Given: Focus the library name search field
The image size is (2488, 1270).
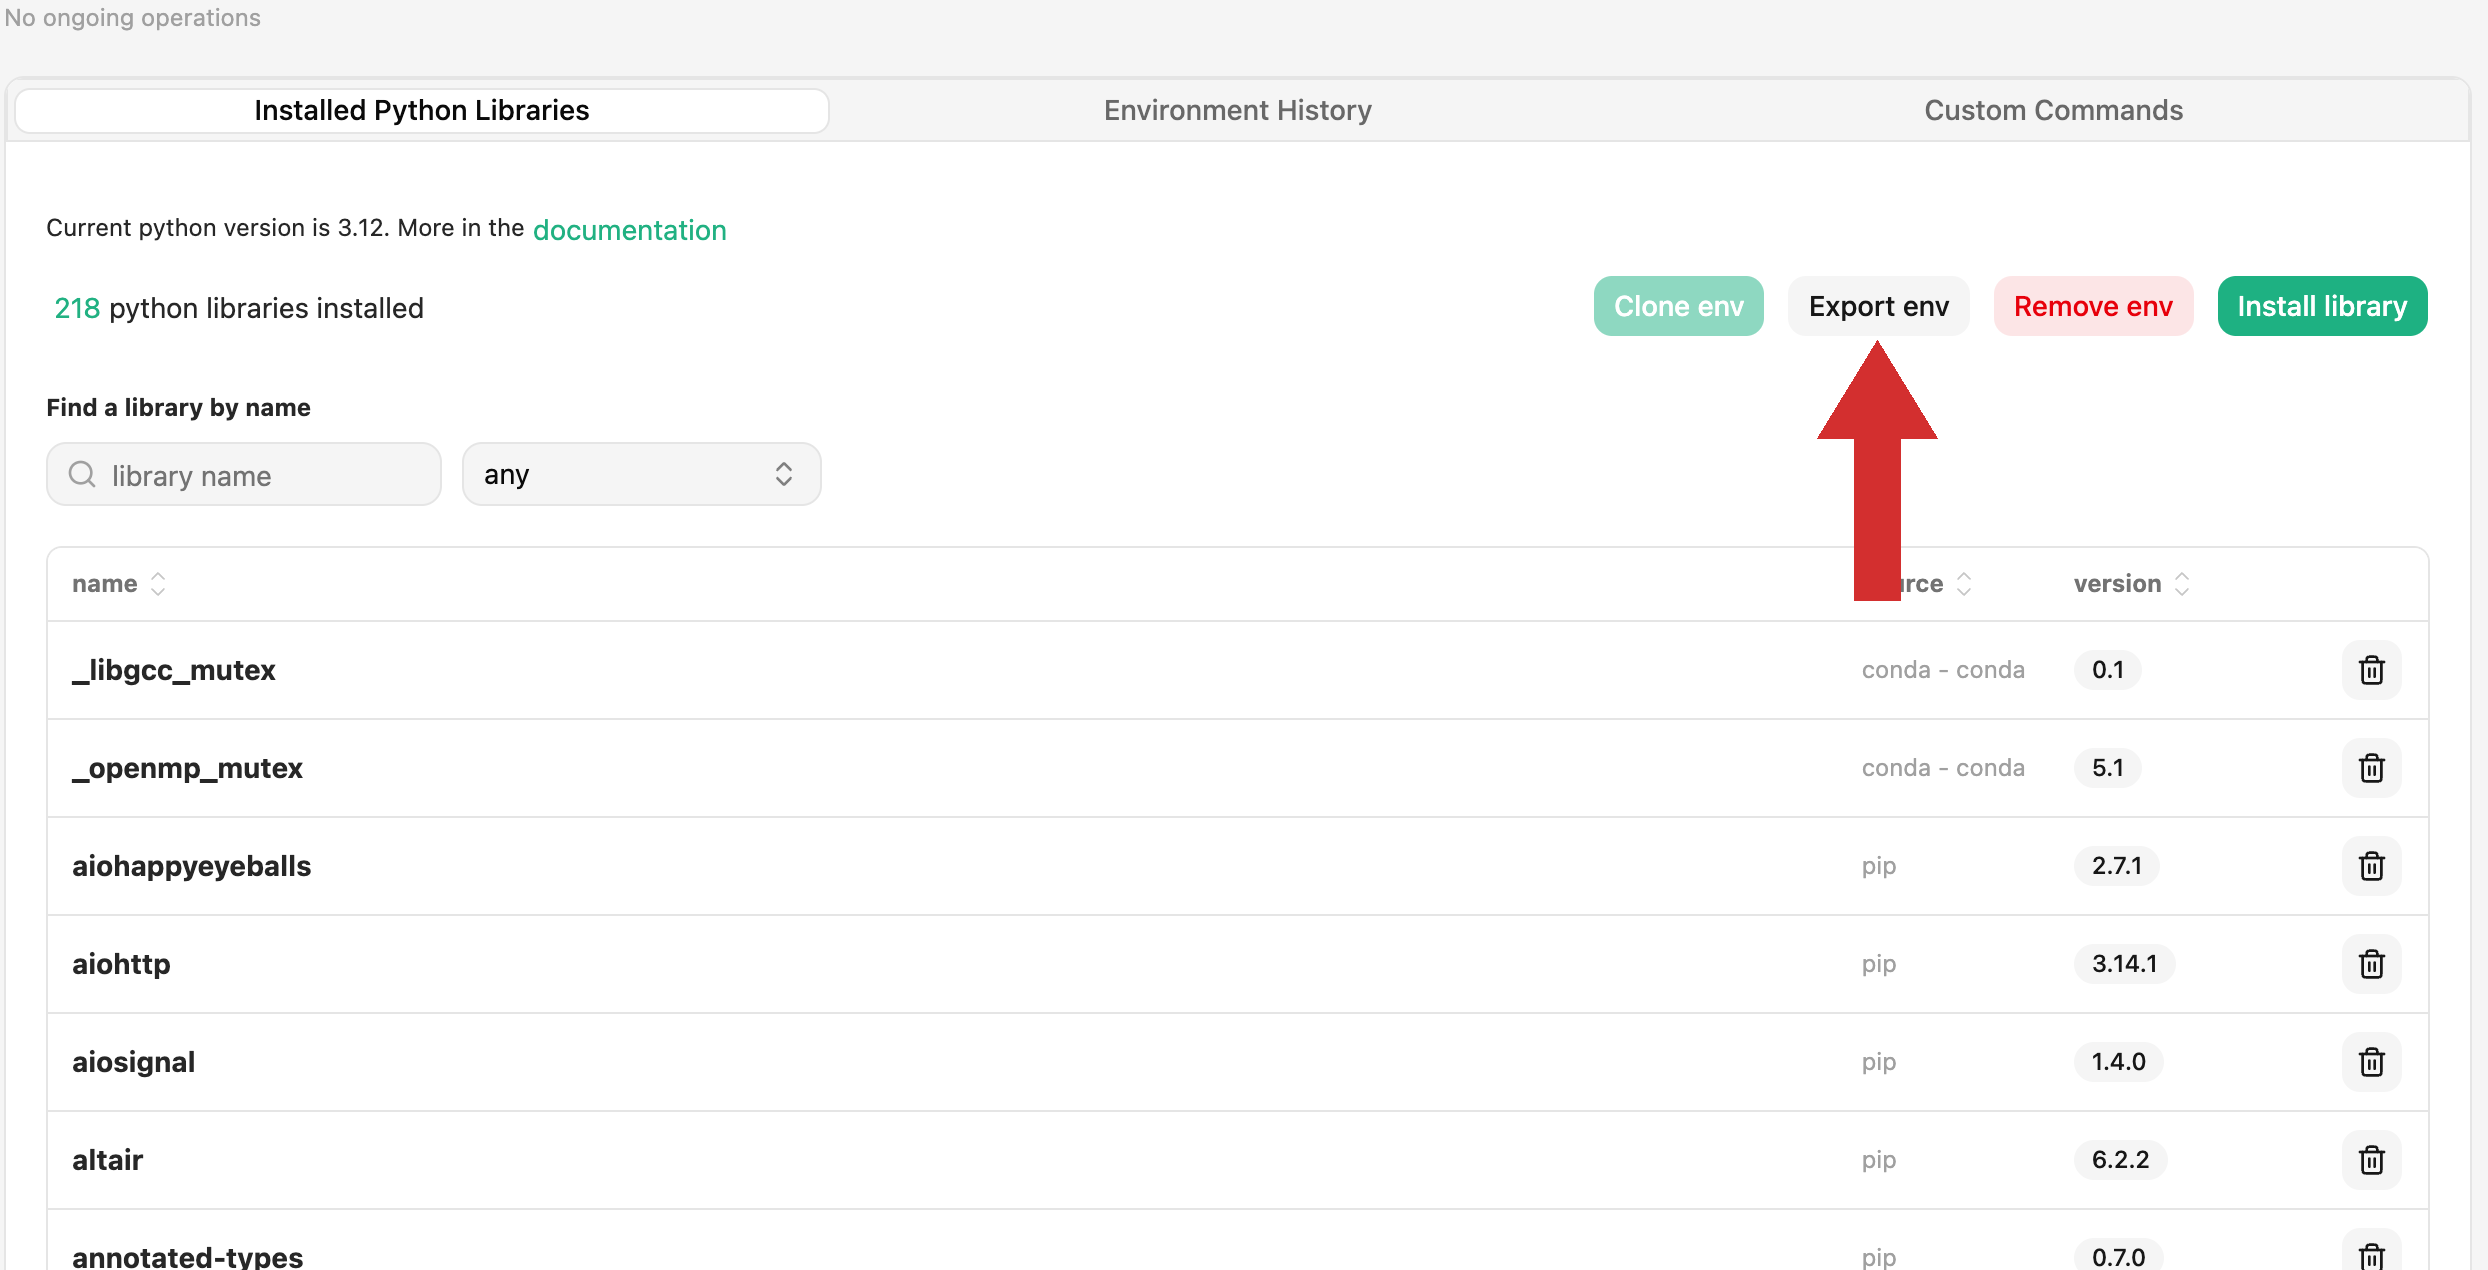Looking at the screenshot, I should click(x=244, y=474).
